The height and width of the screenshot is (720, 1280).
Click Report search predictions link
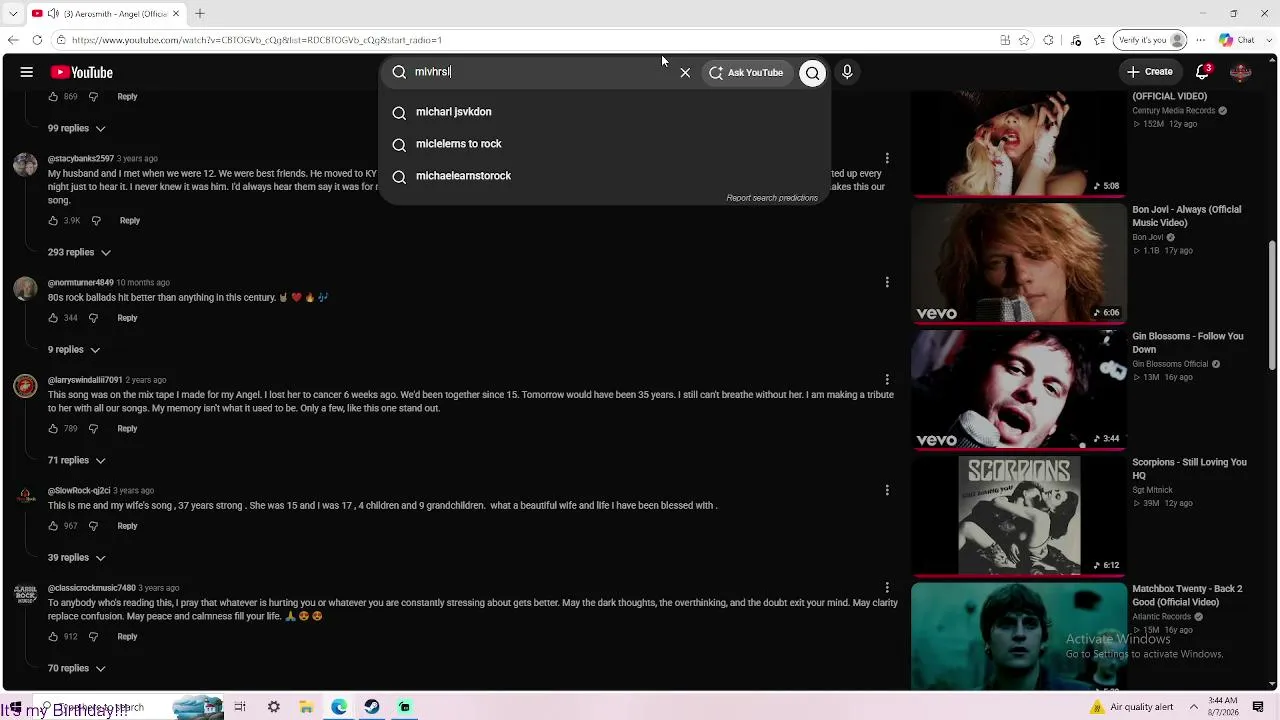tap(772, 198)
